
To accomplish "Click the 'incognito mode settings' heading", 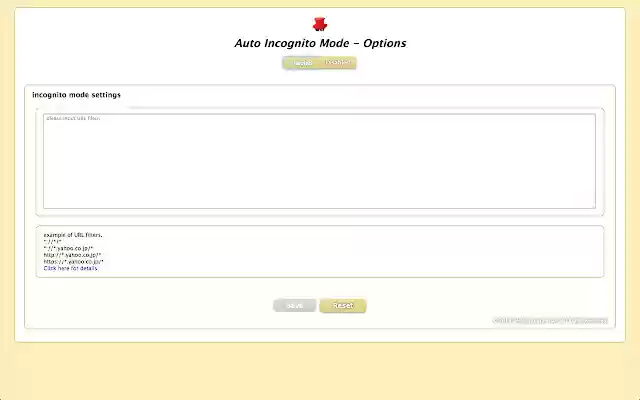I will (76, 95).
